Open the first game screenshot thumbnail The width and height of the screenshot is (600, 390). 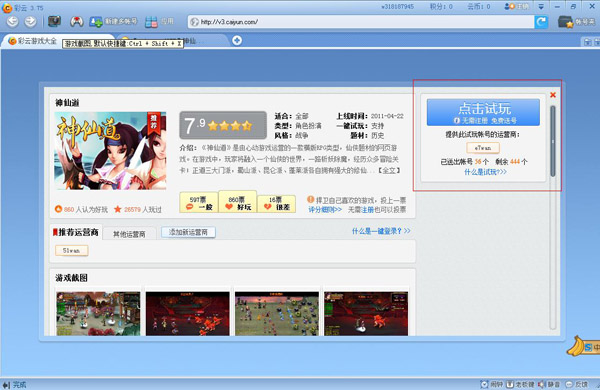tap(98, 313)
